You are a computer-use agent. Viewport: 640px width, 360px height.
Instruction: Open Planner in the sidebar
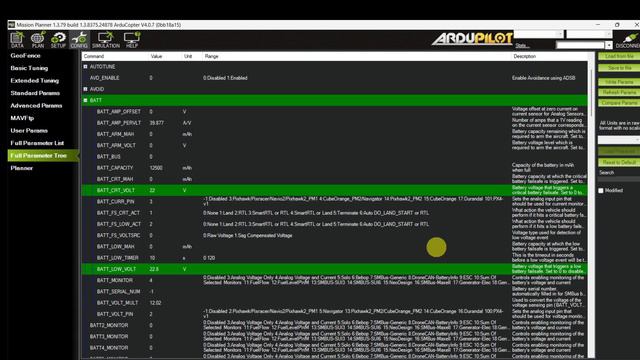coord(22,168)
